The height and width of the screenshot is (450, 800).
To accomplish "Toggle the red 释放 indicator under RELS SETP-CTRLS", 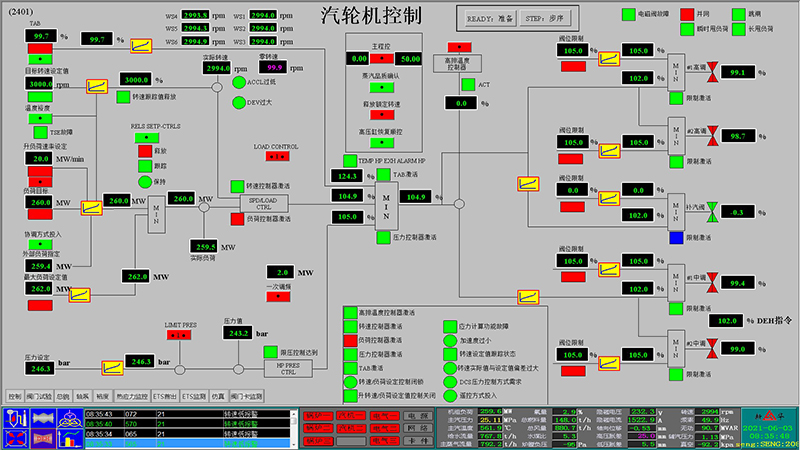I will coord(143,151).
